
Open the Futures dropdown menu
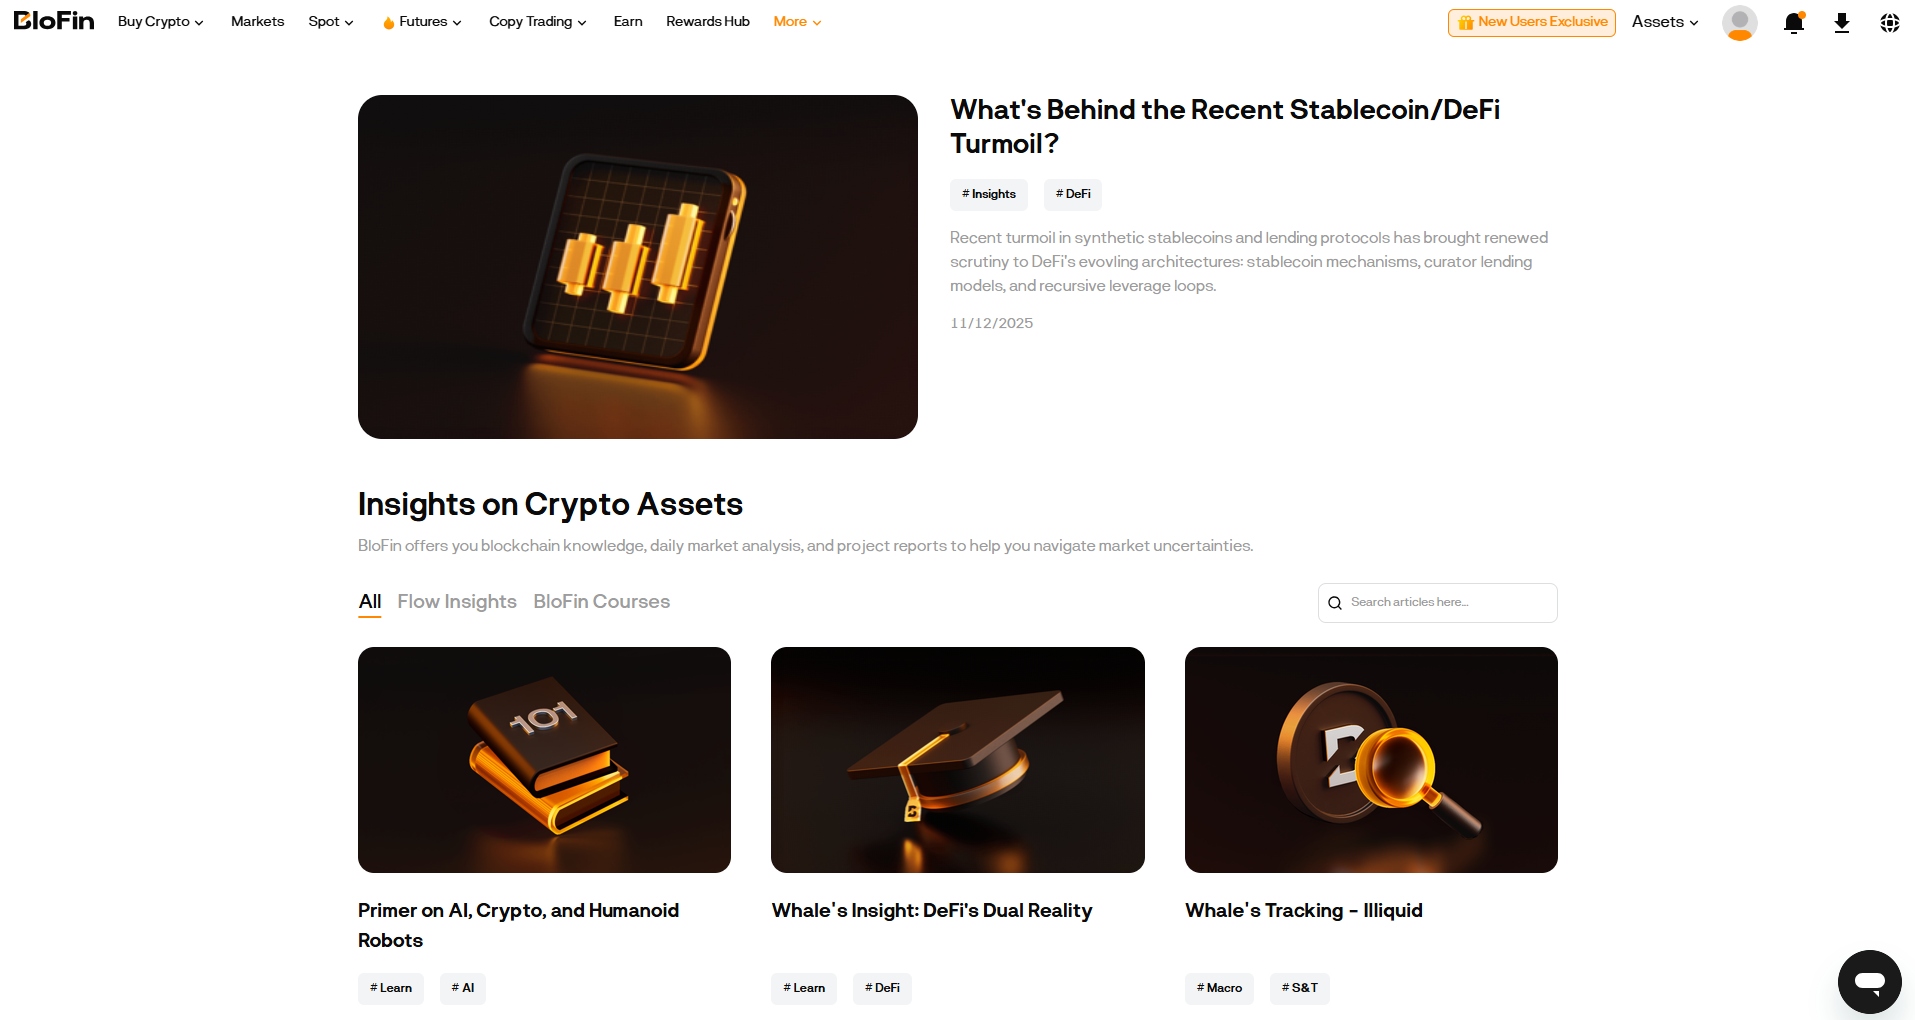point(422,22)
